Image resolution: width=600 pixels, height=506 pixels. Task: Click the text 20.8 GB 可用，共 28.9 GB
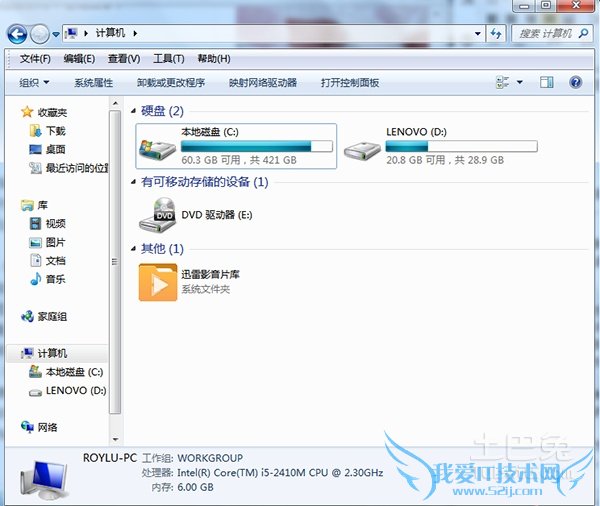pos(445,160)
